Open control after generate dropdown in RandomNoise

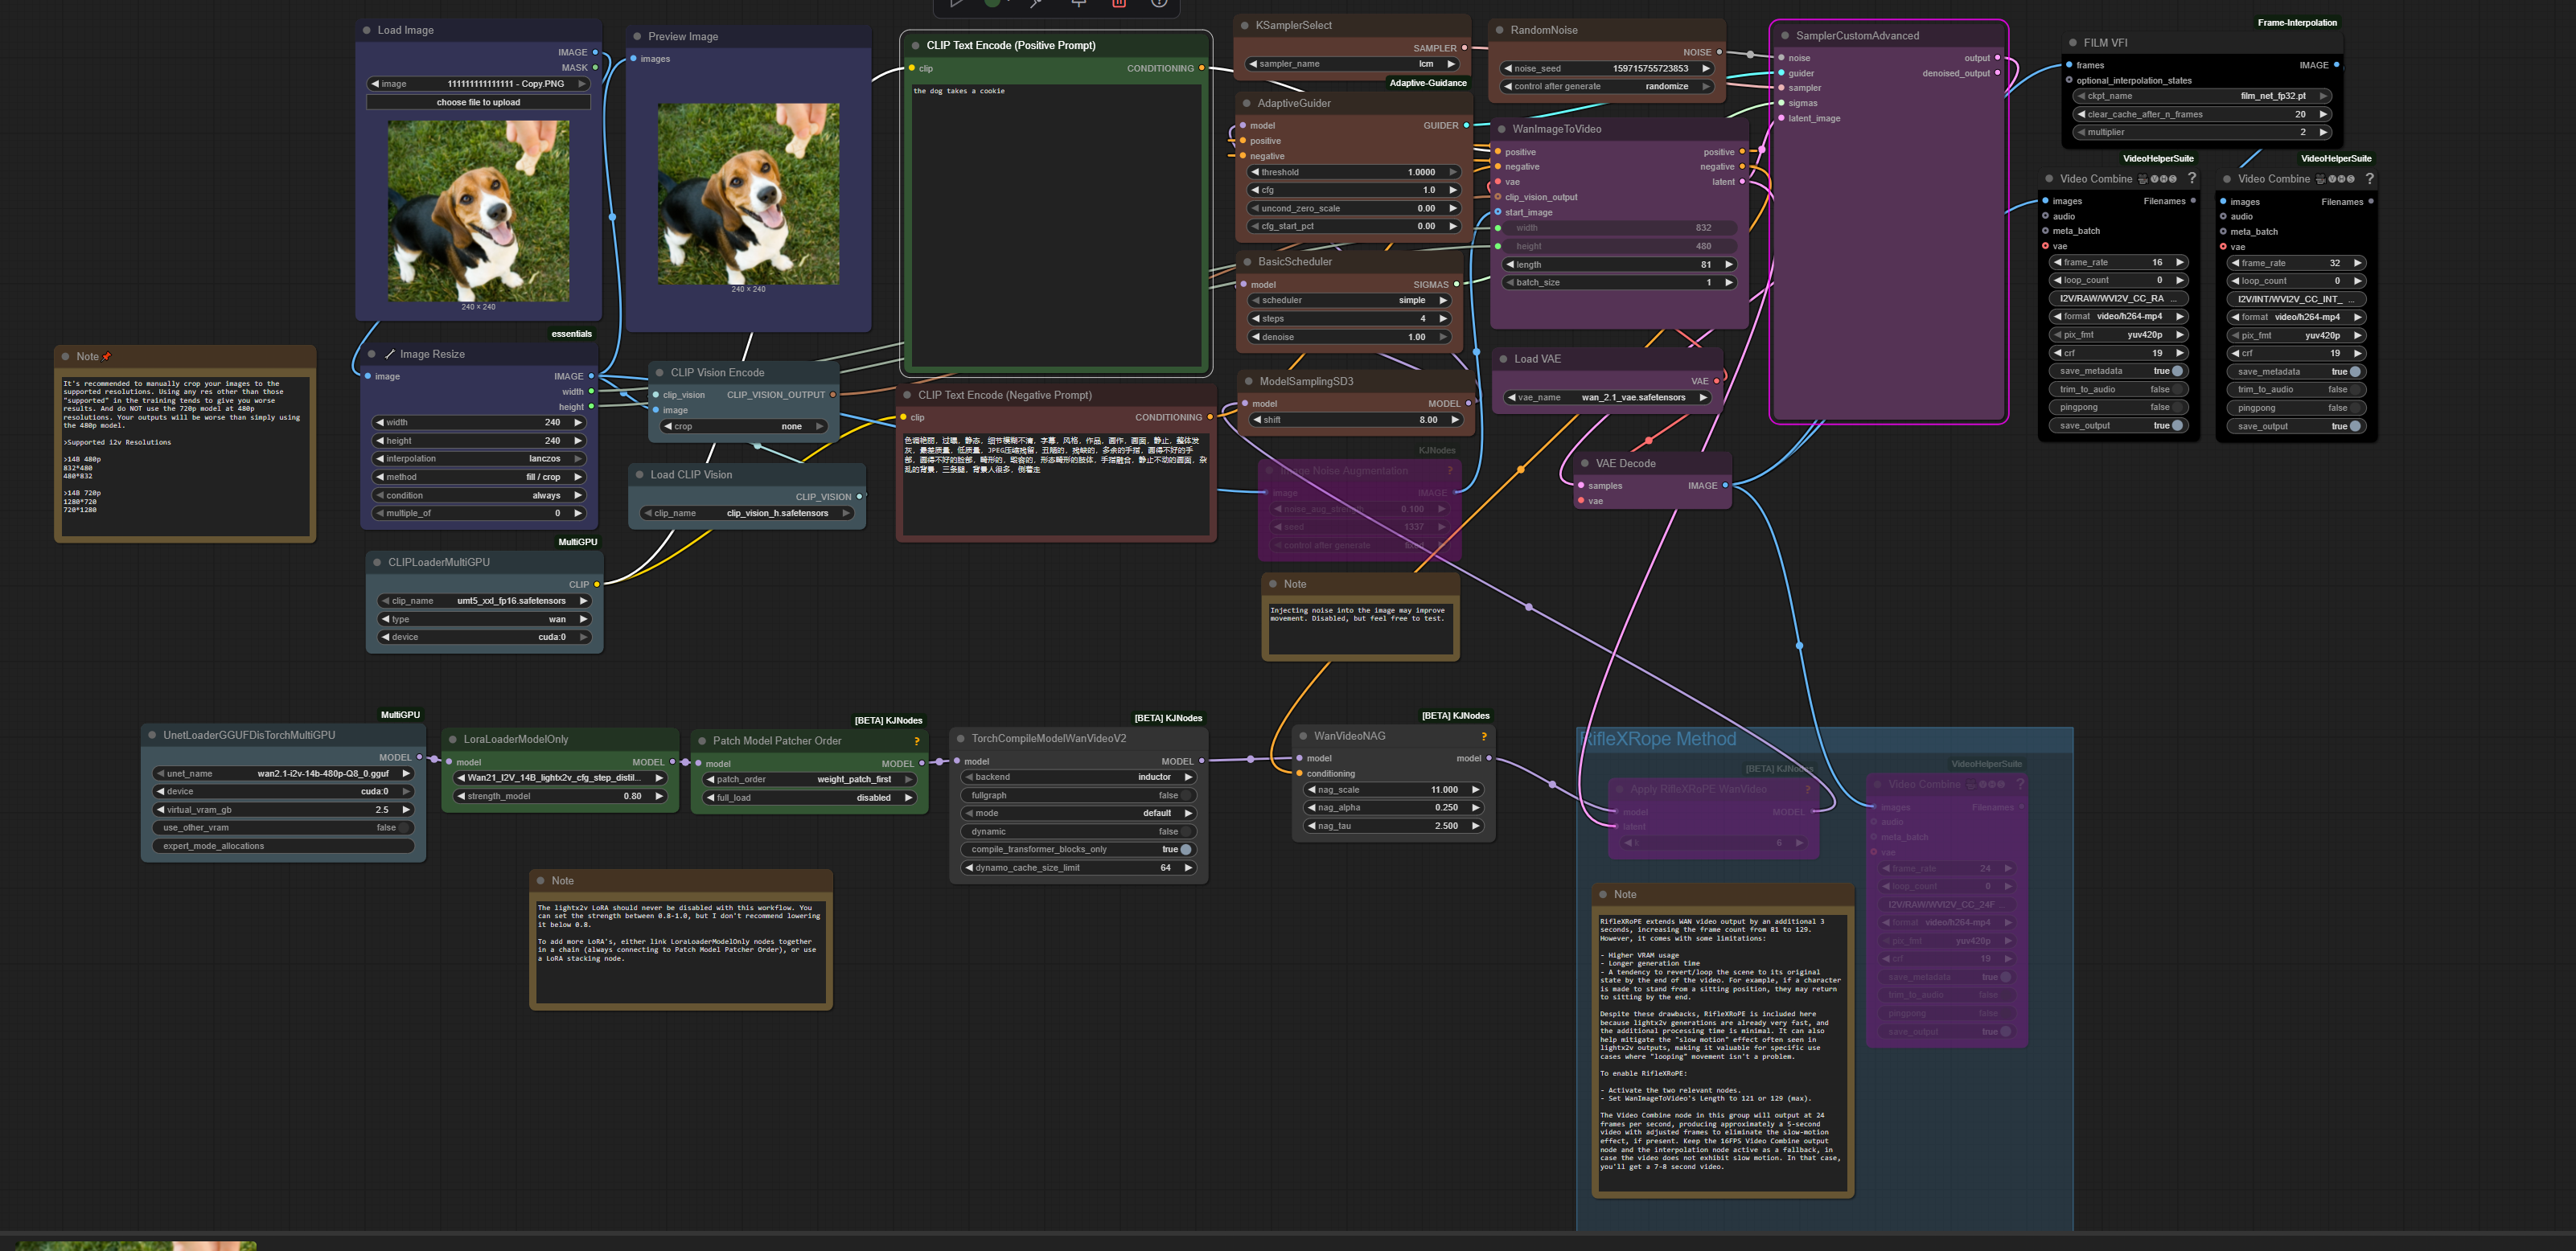pyautogui.click(x=1606, y=87)
